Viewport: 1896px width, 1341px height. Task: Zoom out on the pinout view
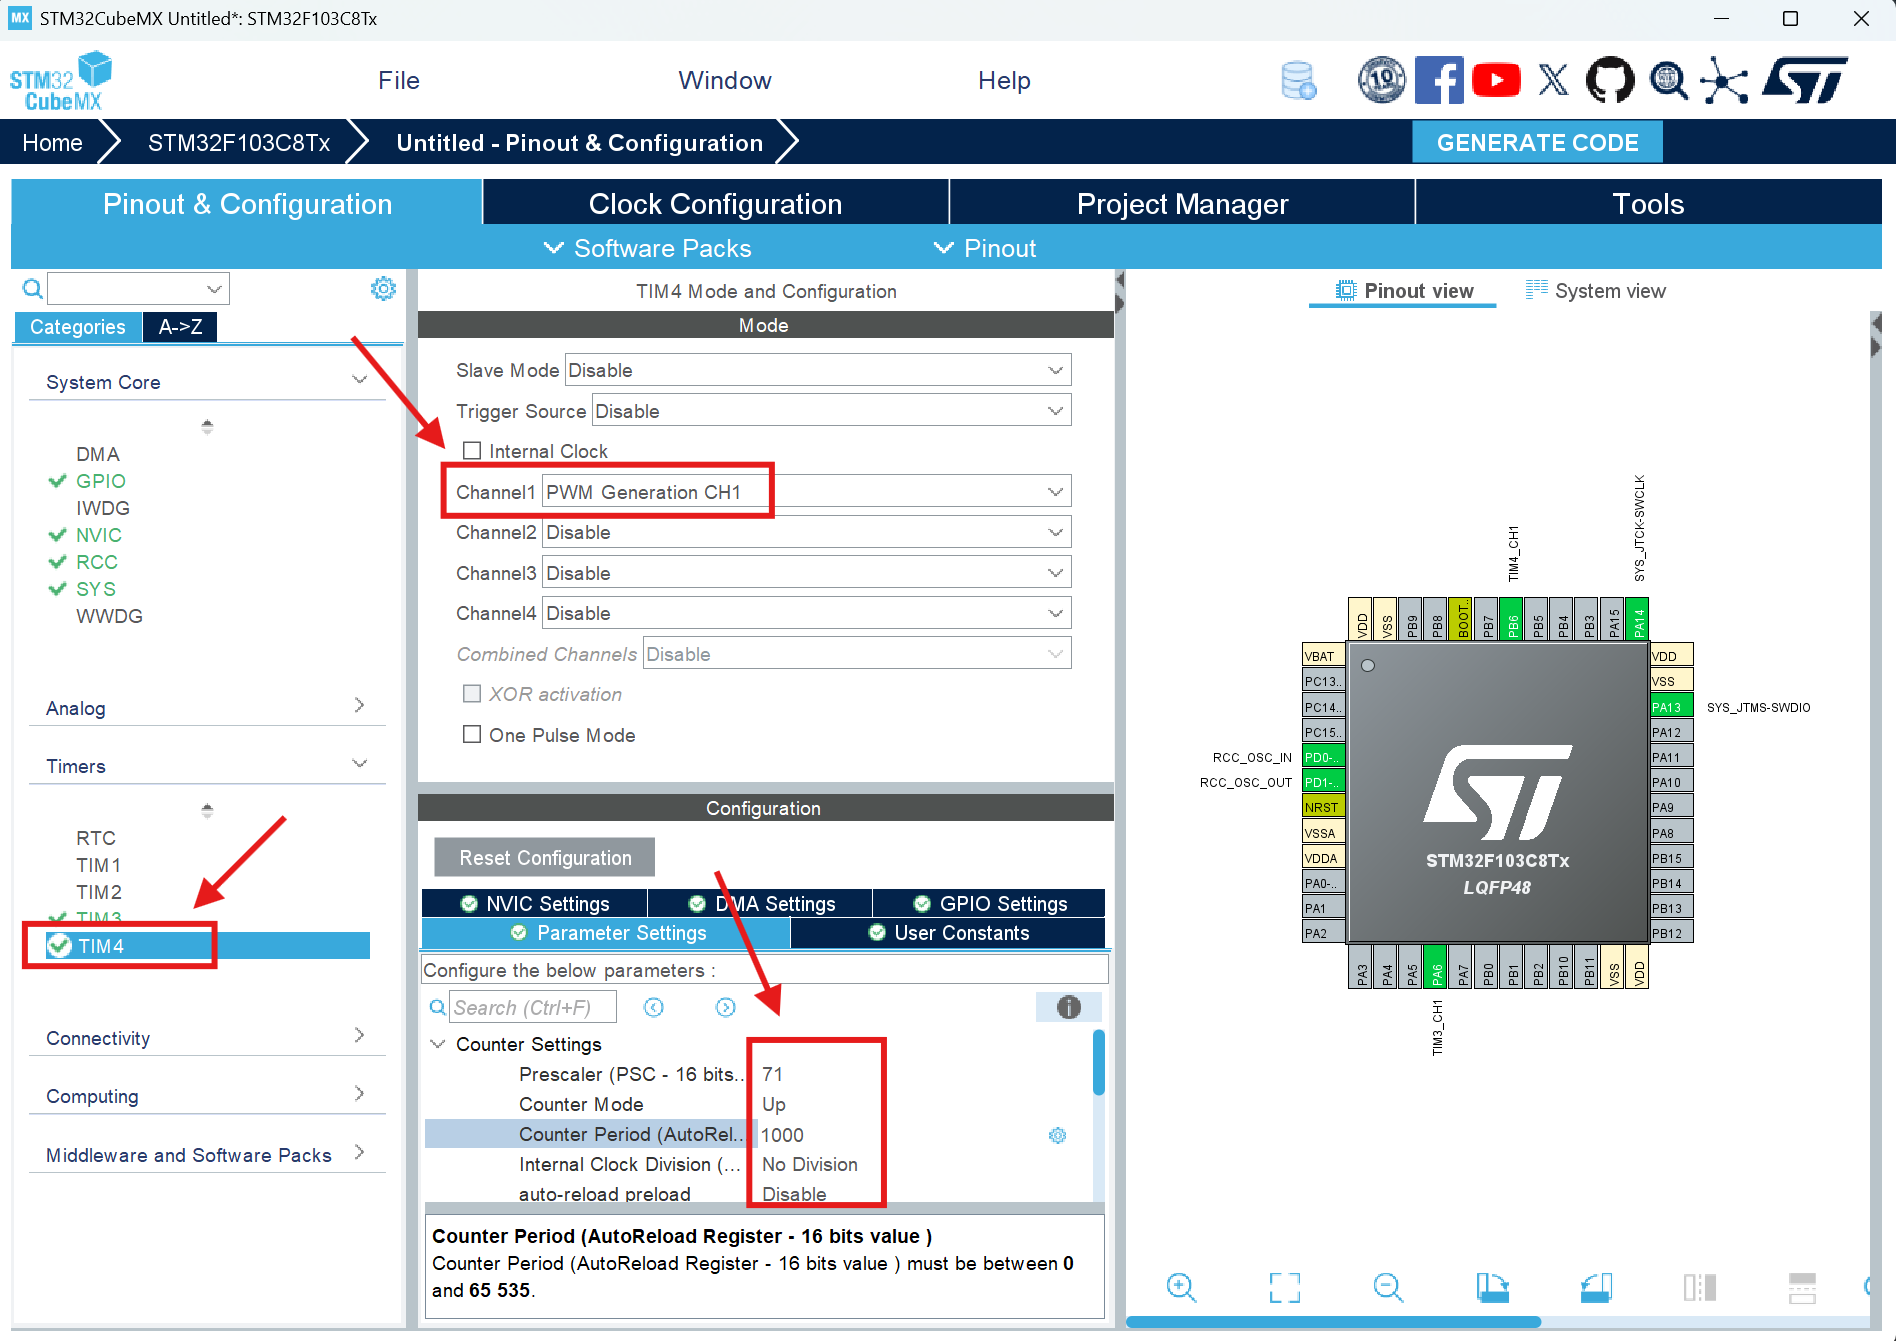coord(1388,1287)
